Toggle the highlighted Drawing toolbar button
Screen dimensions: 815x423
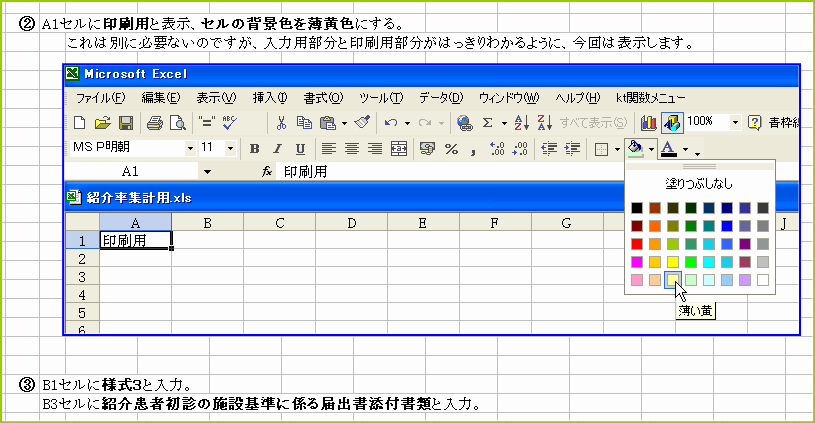(x=672, y=123)
